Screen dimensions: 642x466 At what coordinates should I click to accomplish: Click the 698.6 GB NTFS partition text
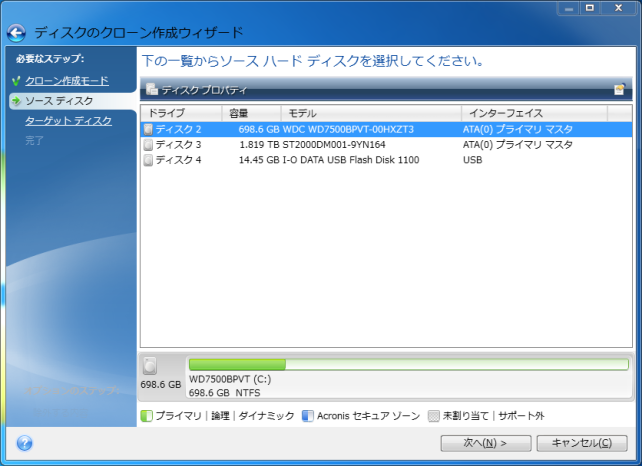tap(224, 393)
